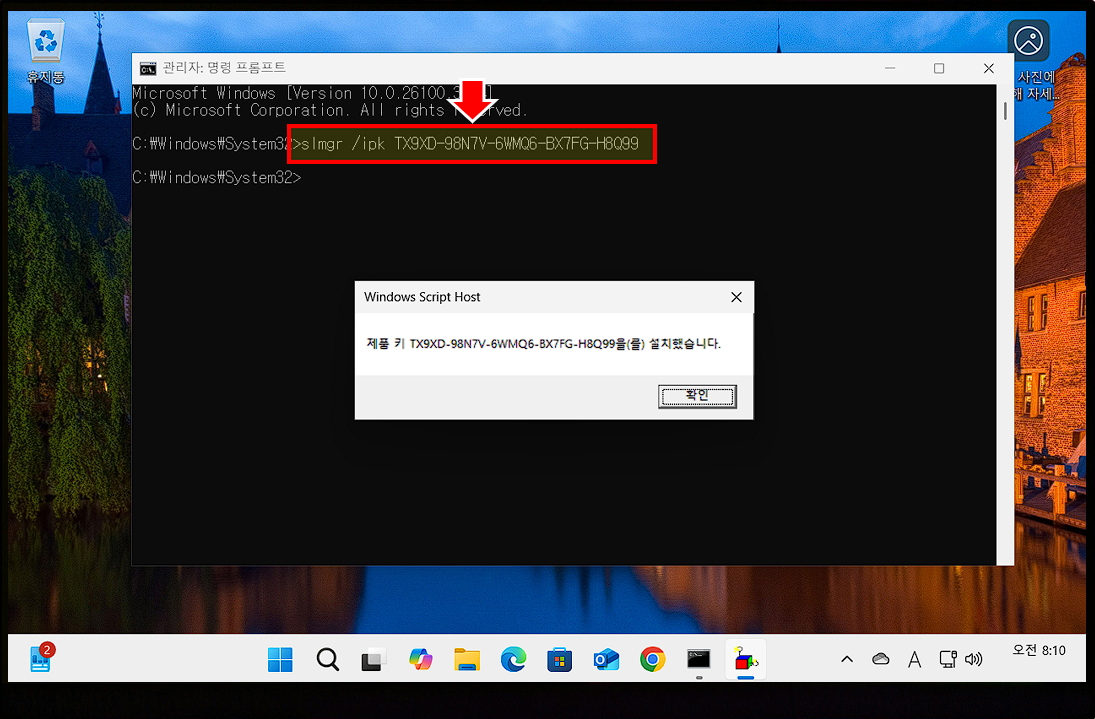This screenshot has height=719, width=1095.
Task: Open File Explorer from the taskbar
Action: [x=467, y=659]
